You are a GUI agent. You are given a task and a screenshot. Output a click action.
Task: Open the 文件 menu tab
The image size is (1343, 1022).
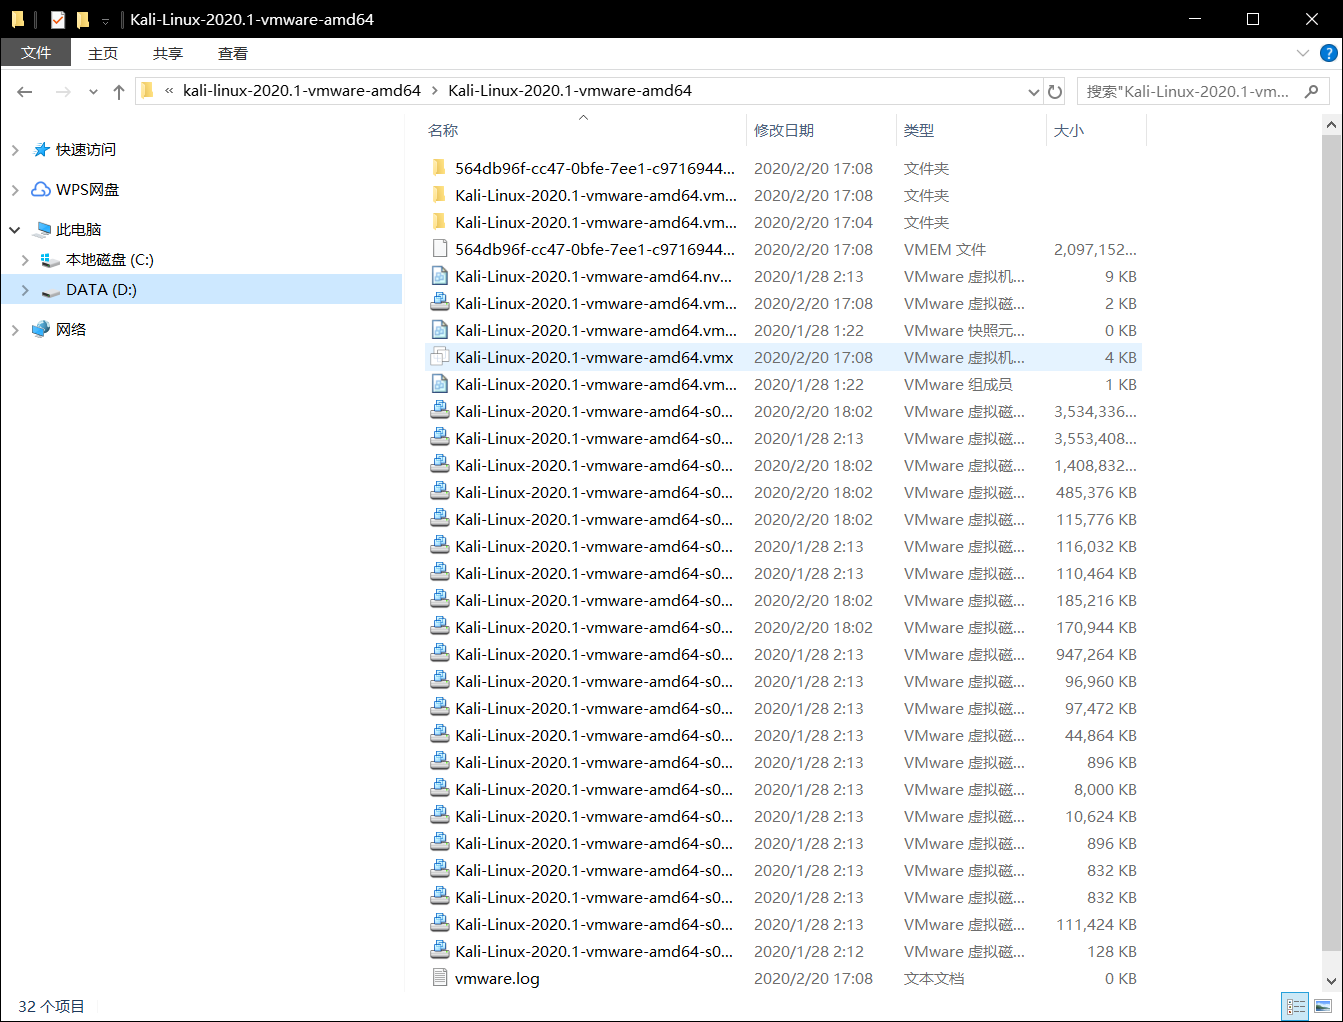36,53
